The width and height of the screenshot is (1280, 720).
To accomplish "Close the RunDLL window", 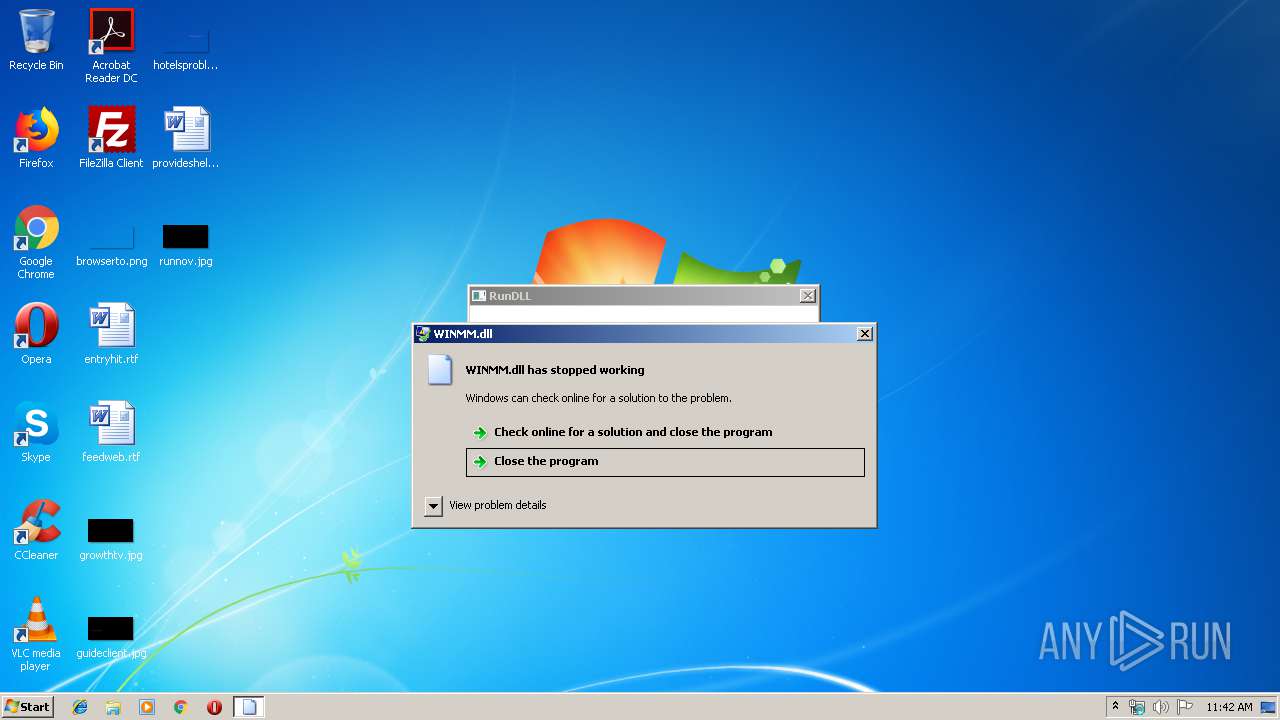I will click(x=808, y=295).
